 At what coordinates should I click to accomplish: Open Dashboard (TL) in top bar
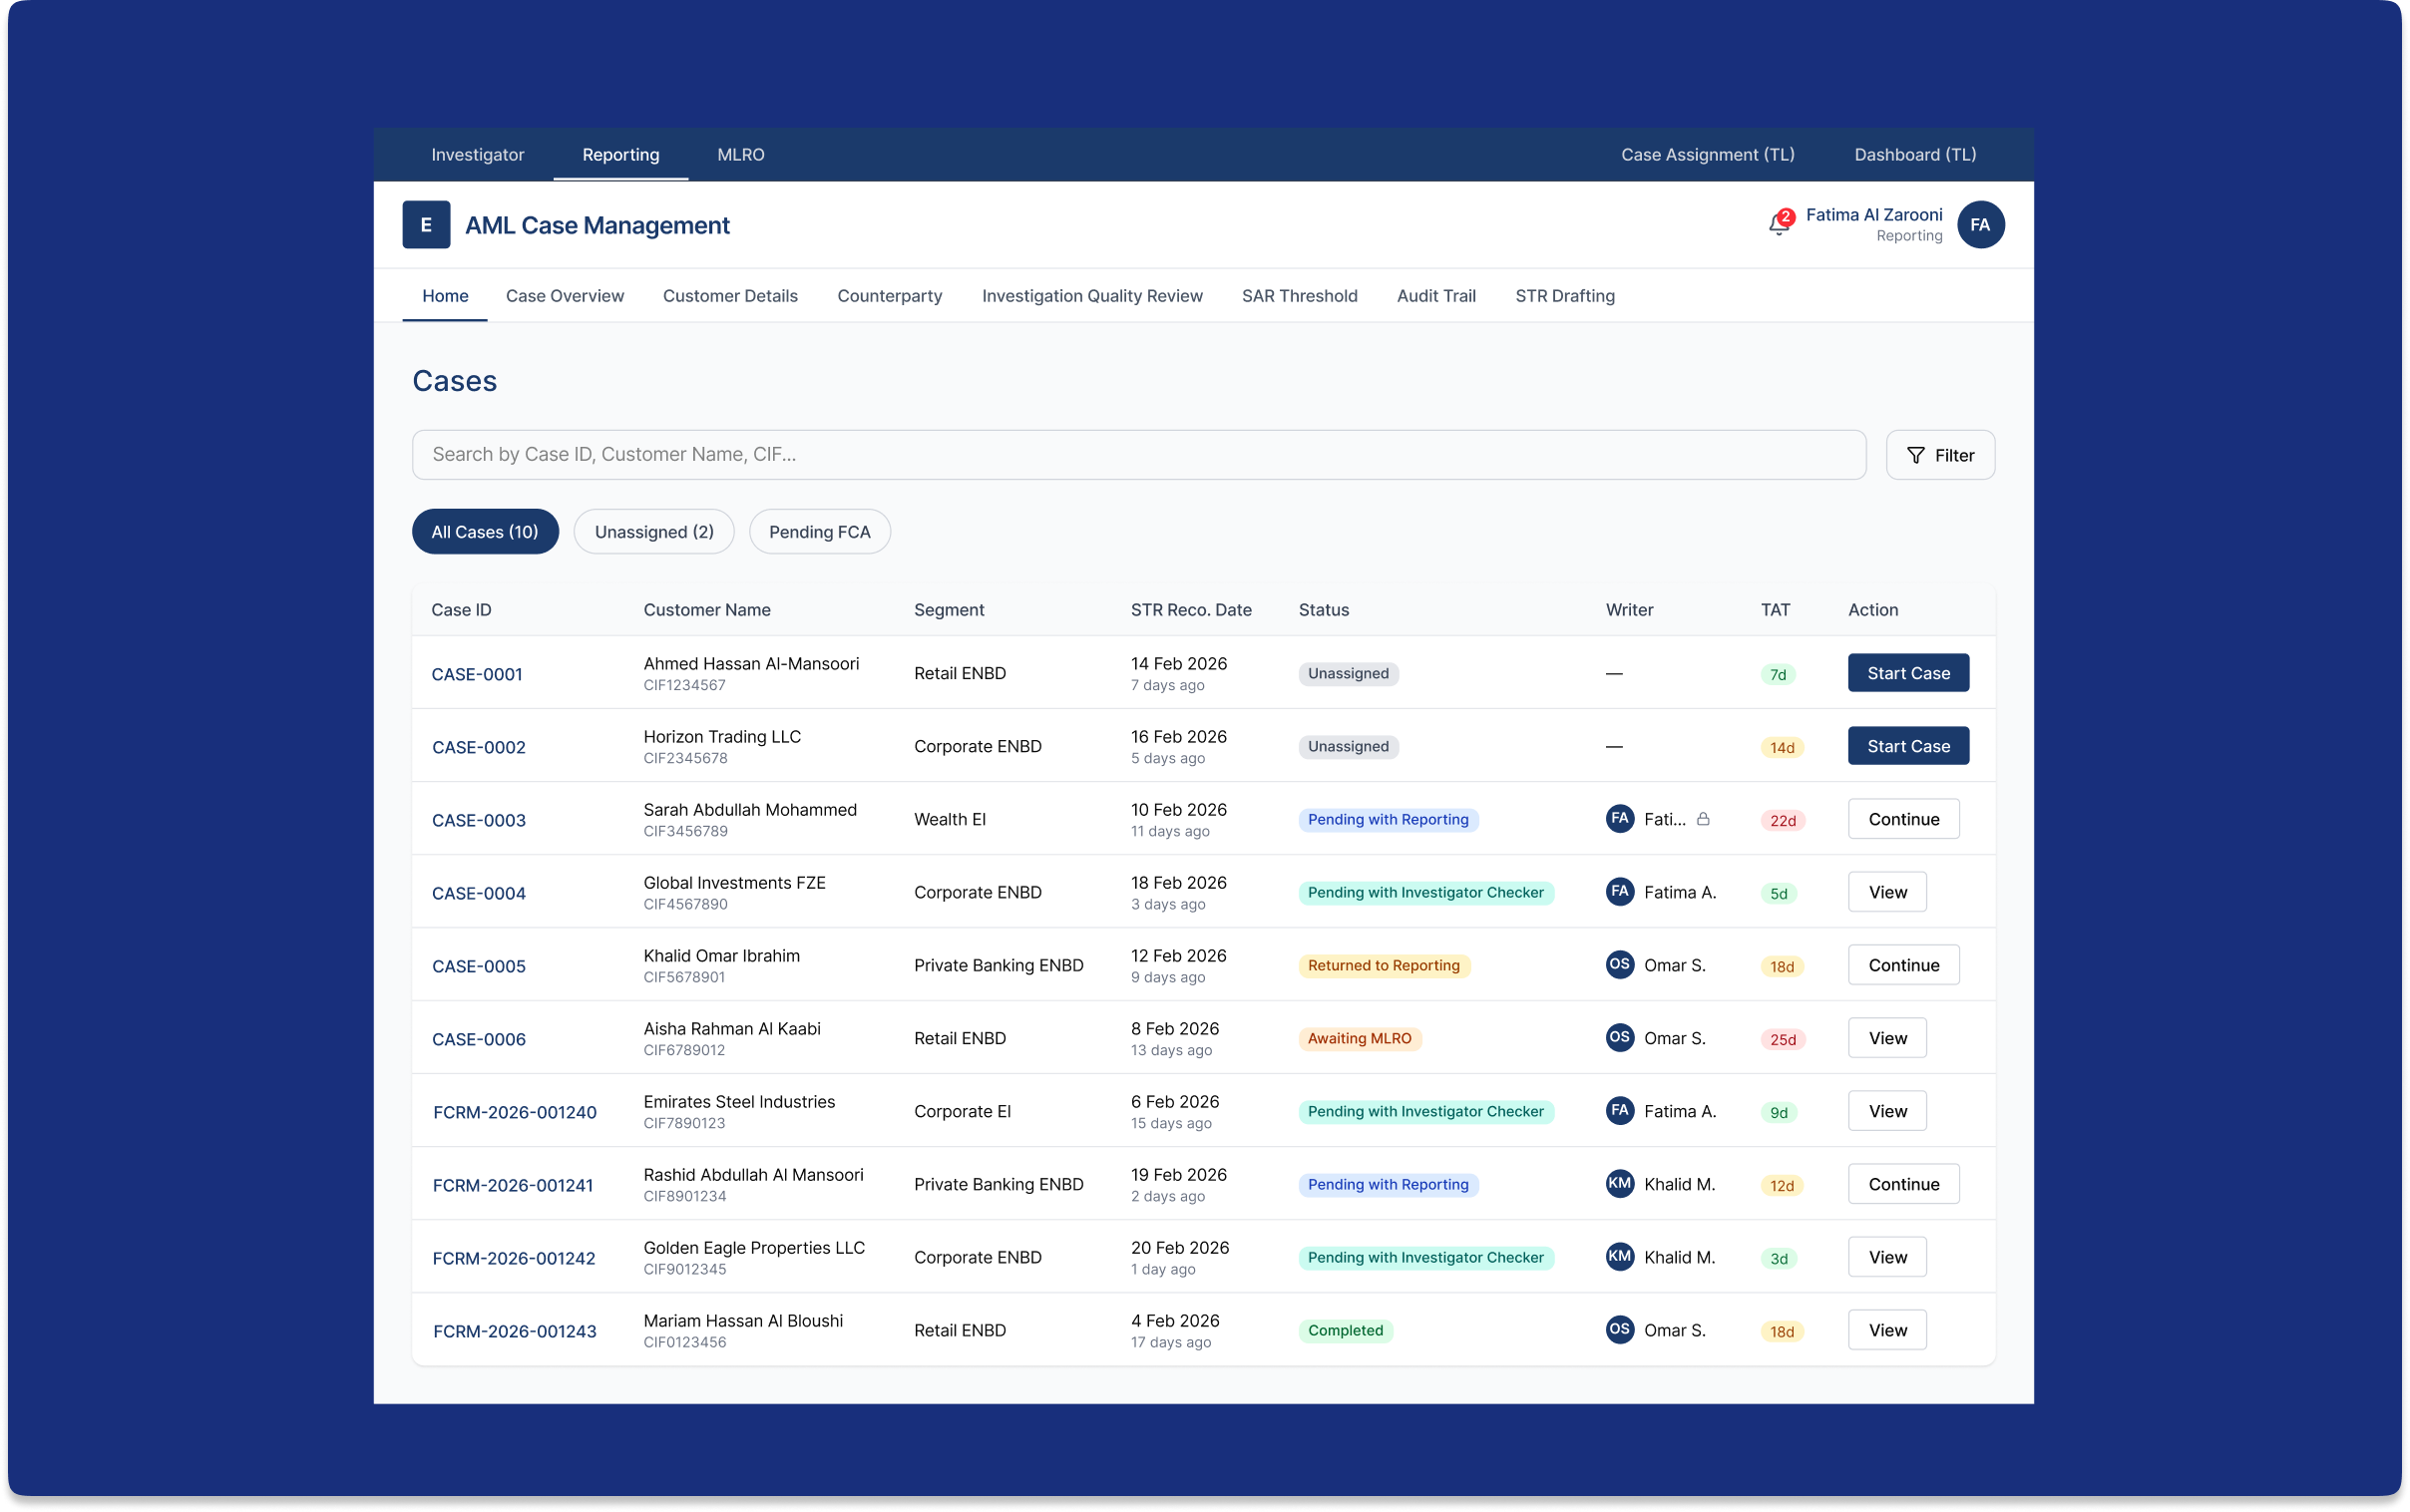point(1914,154)
